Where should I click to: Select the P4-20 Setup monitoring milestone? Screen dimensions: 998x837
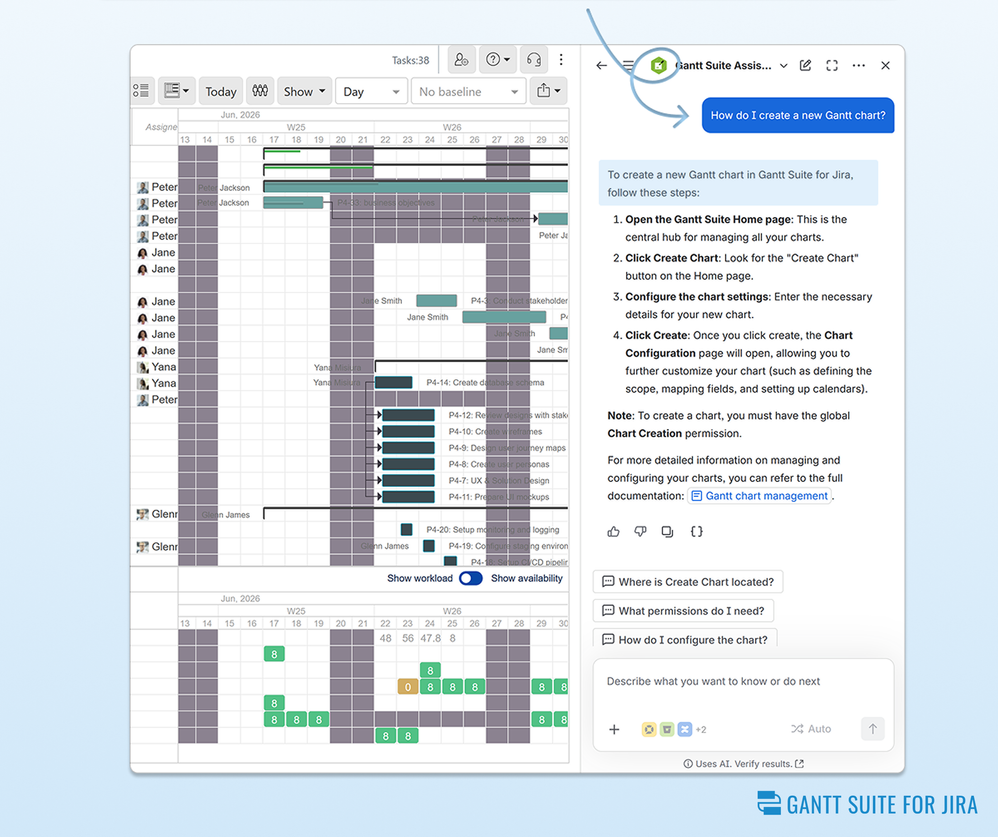[x=407, y=530]
